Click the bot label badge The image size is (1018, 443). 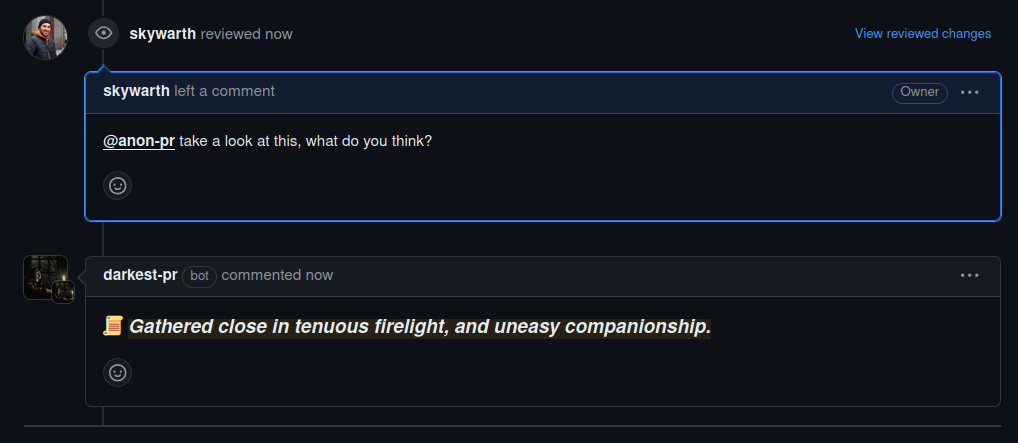[x=199, y=276]
